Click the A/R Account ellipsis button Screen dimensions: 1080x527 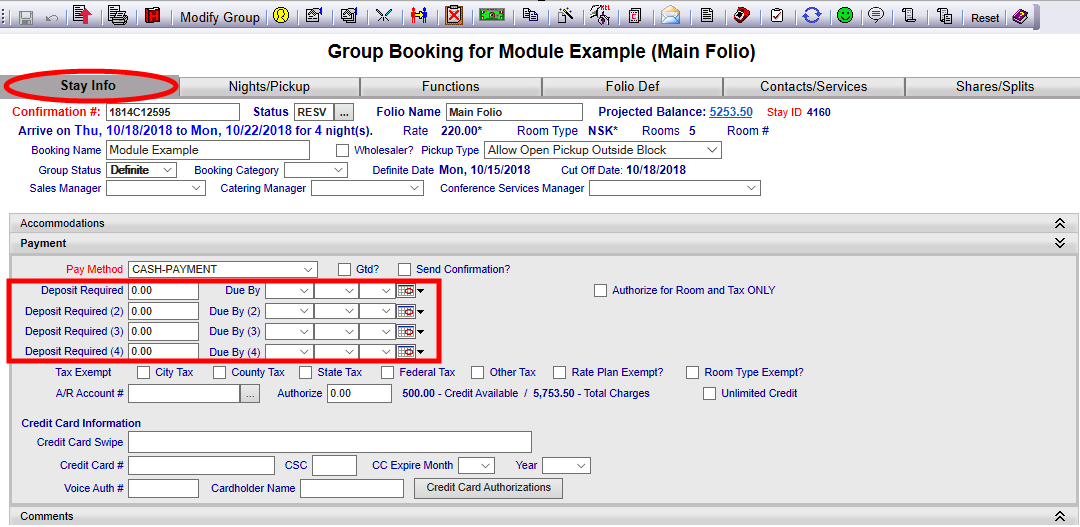[x=250, y=393]
